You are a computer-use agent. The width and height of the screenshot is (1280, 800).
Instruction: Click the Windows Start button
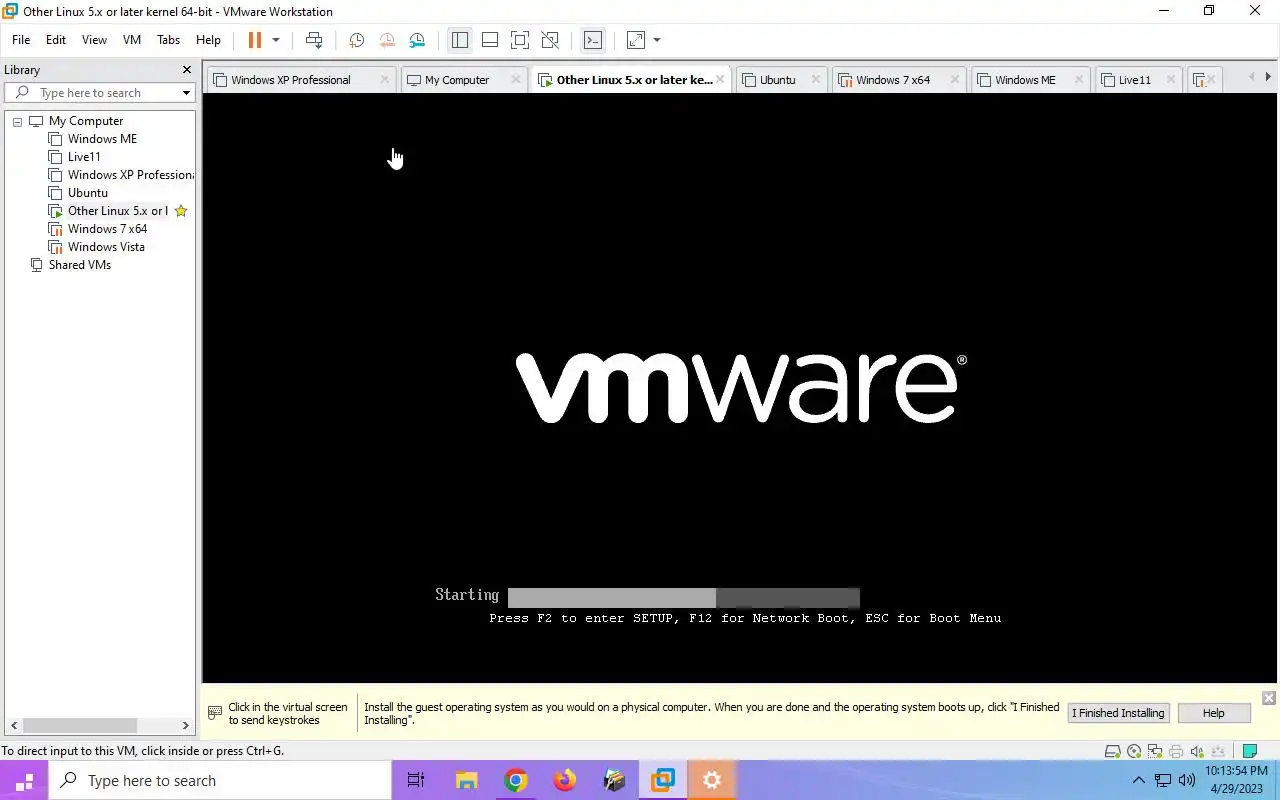tap(24, 781)
